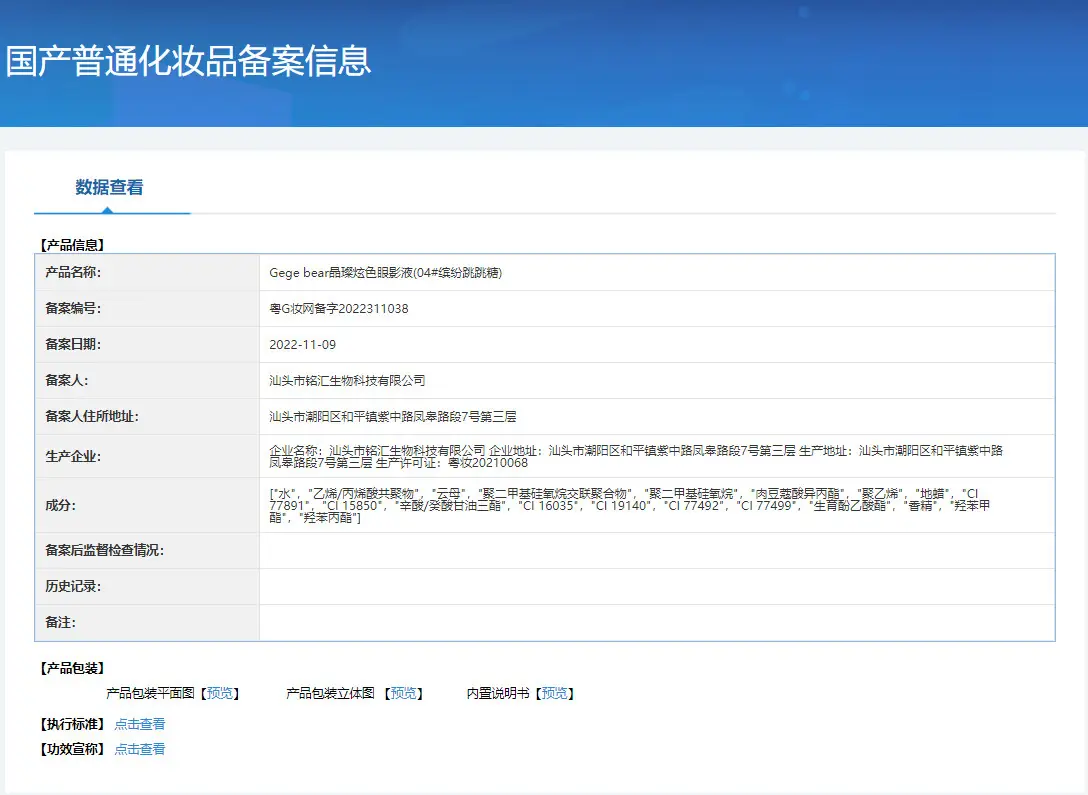Click the page title 国产普通化妆品备案信息
Screen dimensions: 1088x795
pos(189,60)
